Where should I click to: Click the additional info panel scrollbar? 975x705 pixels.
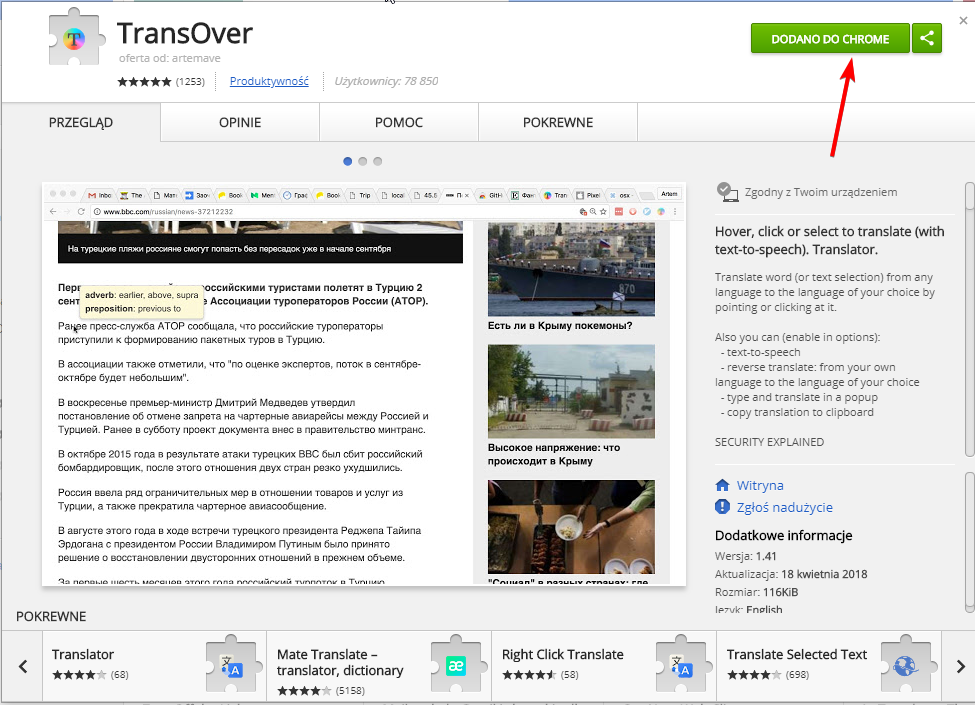(969, 542)
